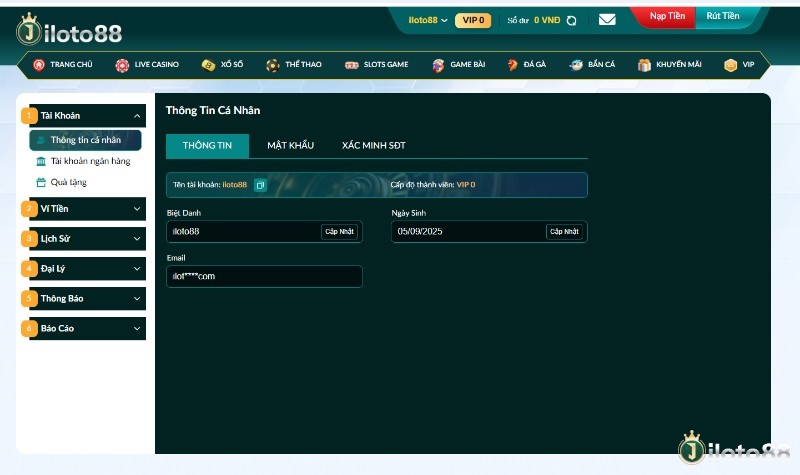
Task: Click the Nạp Tiền deposit button
Action: (x=667, y=16)
